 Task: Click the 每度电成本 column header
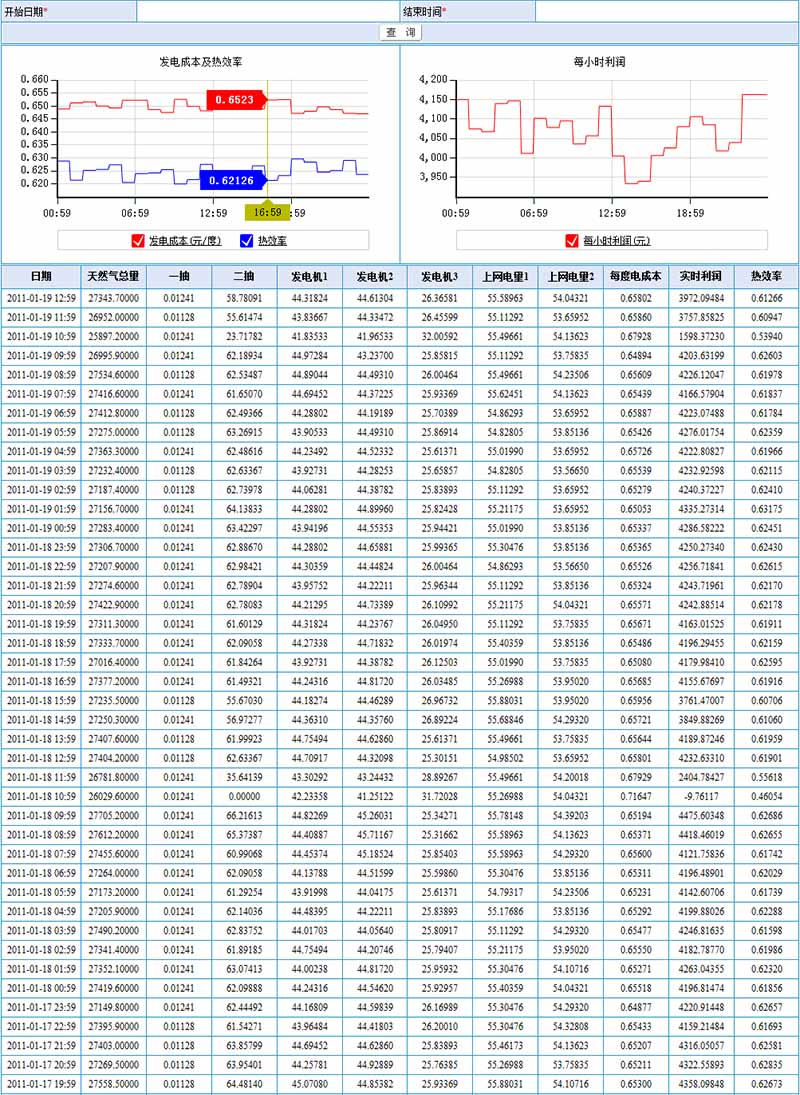636,277
